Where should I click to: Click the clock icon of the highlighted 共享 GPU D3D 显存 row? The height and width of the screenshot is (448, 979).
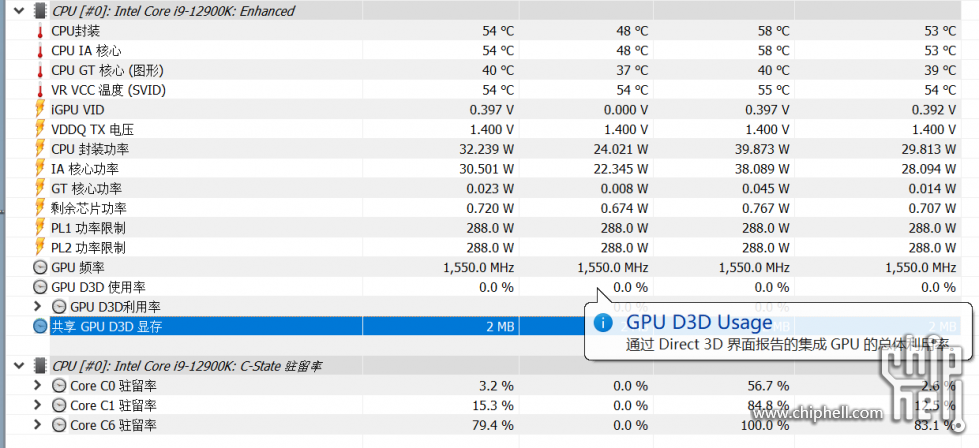[x=40, y=326]
